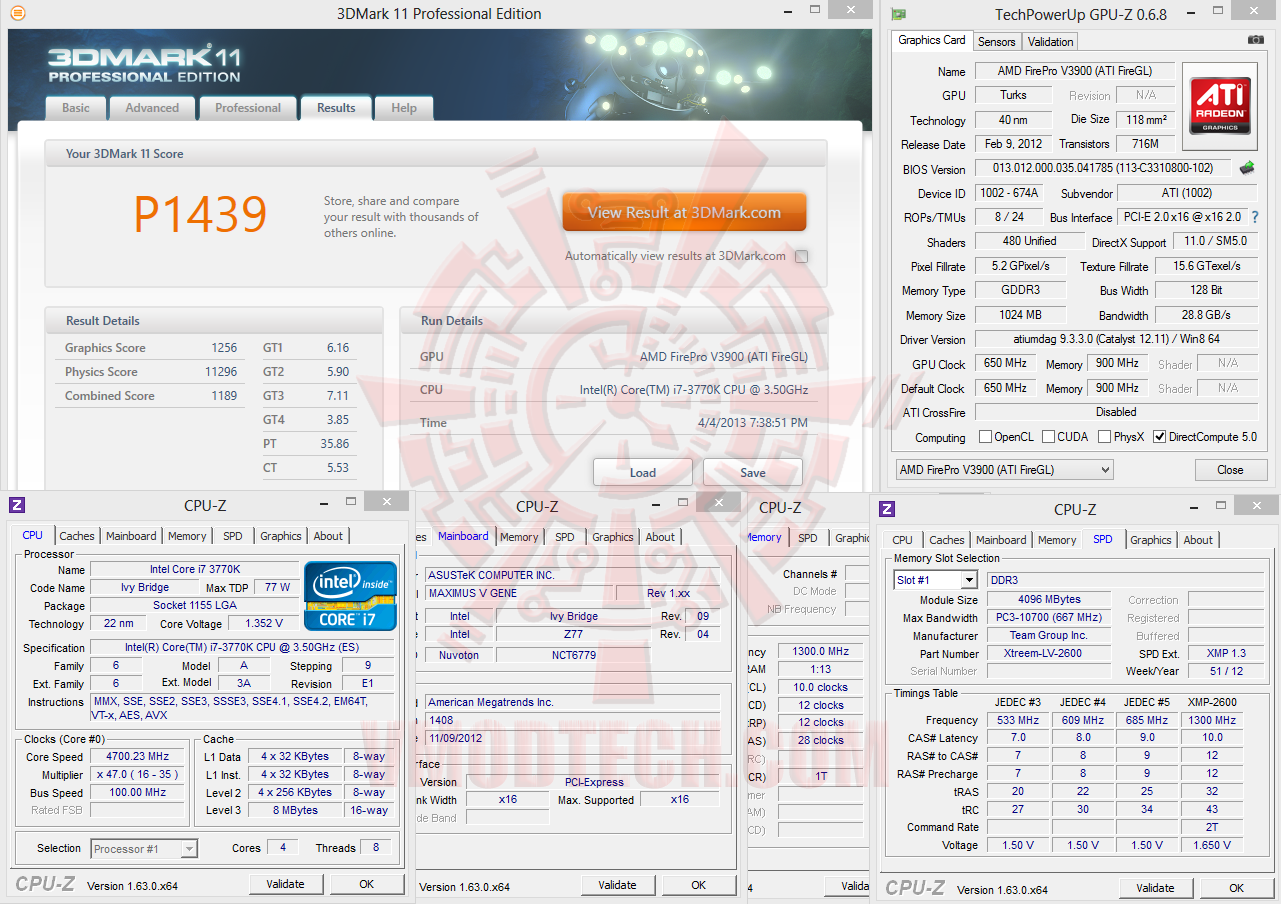Screen dimensions: 1281x904
Task: Click the P1439 score text
Action: [x=201, y=214]
